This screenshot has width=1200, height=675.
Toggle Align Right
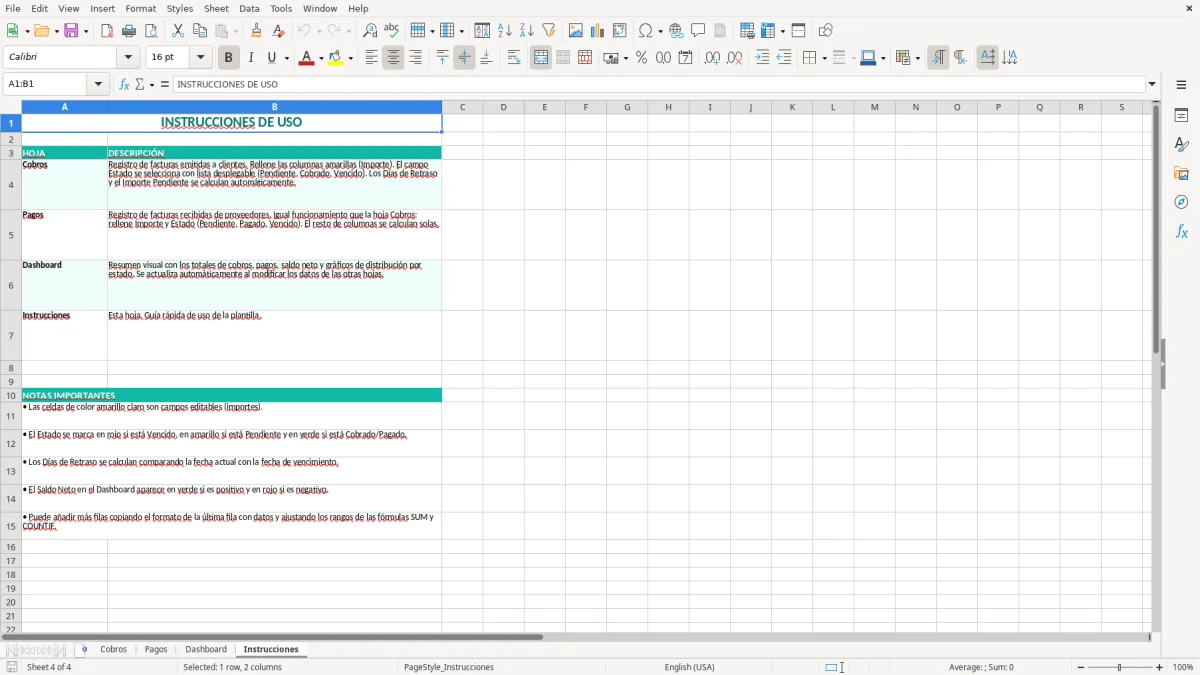pyautogui.click(x=415, y=58)
